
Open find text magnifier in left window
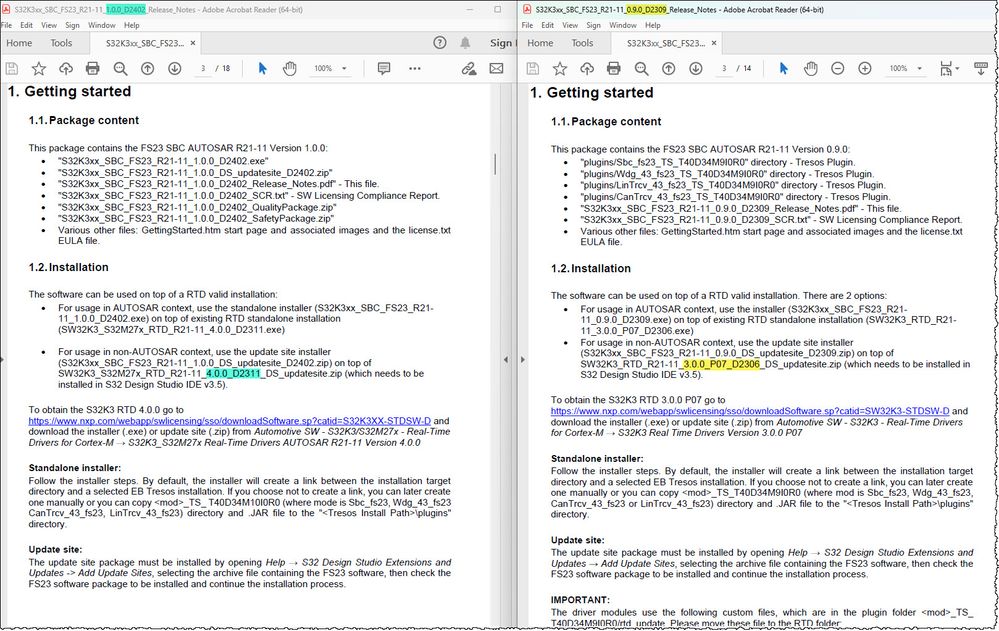tap(120, 68)
